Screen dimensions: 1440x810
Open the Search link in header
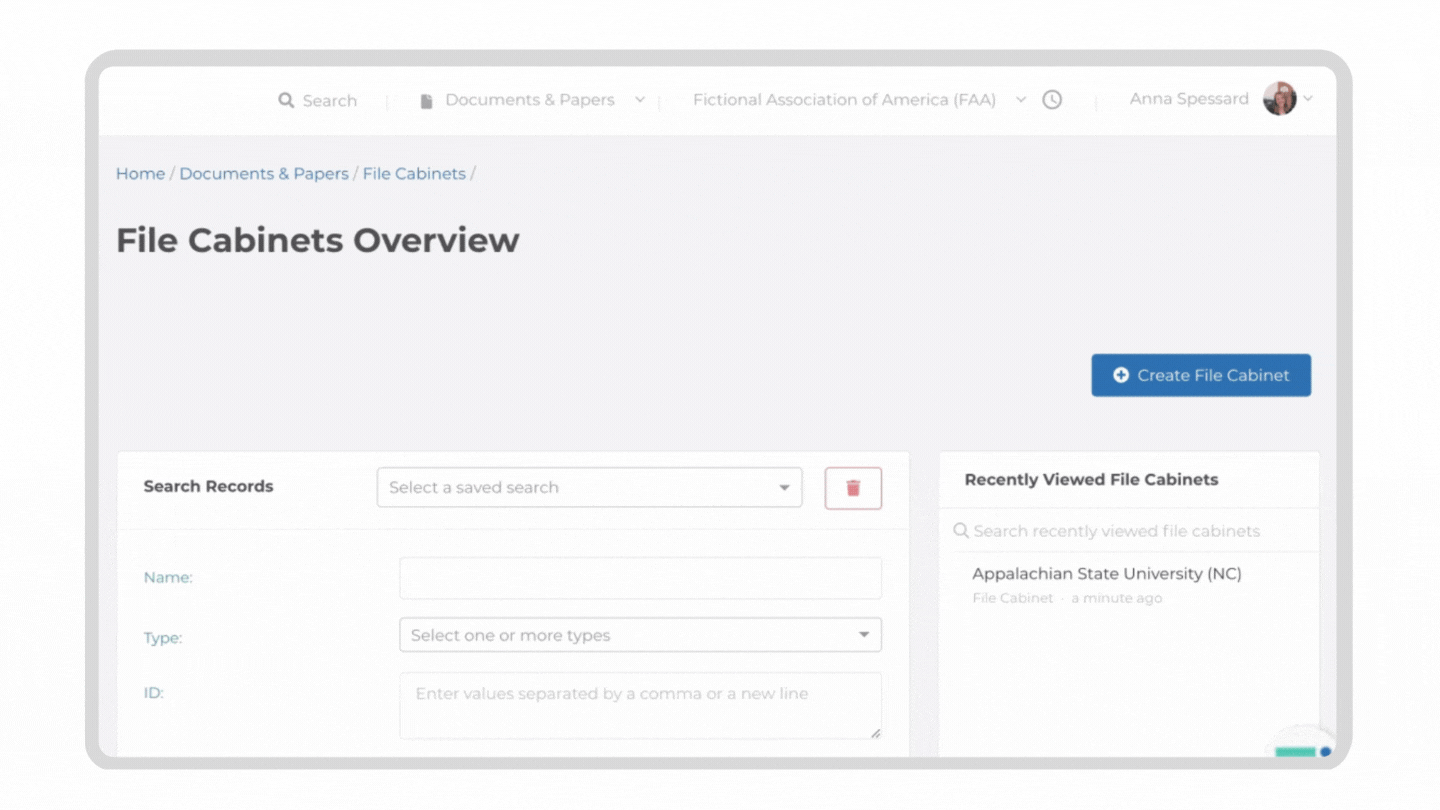[x=329, y=100]
